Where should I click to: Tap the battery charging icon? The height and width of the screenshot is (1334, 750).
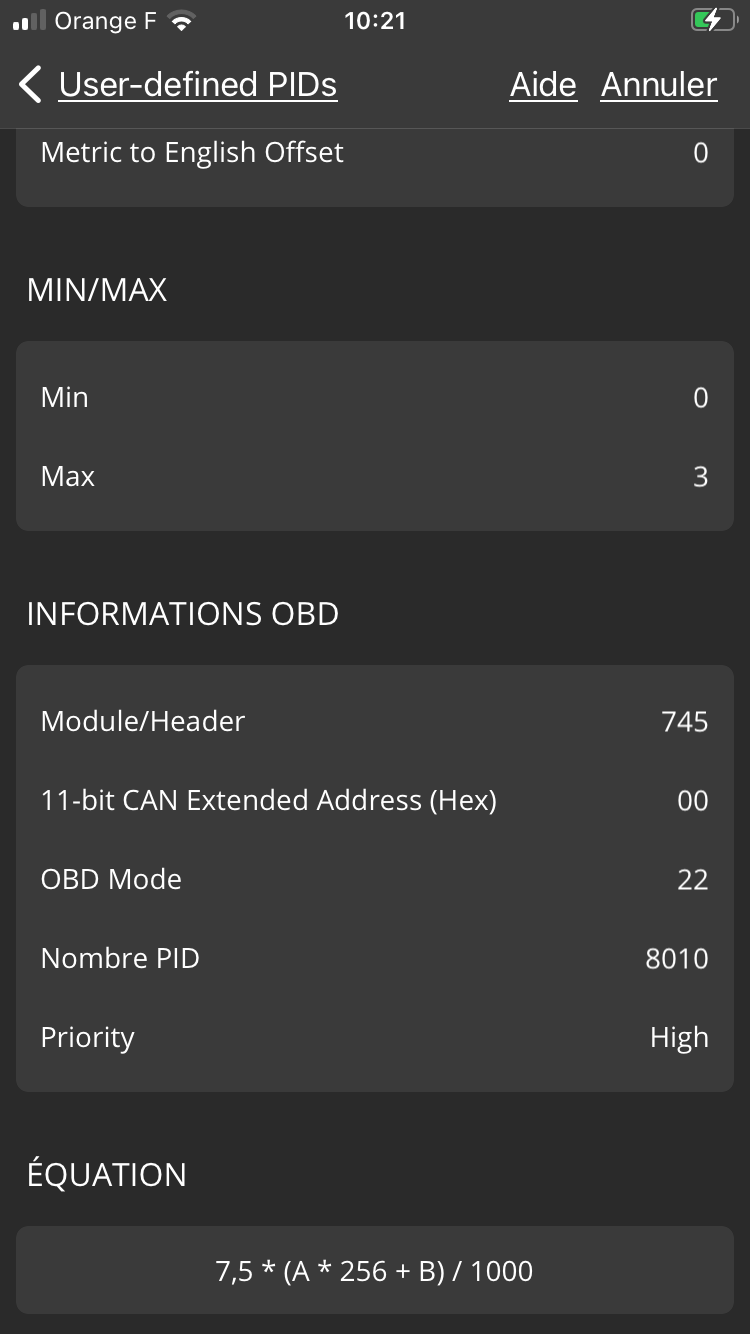(x=713, y=21)
